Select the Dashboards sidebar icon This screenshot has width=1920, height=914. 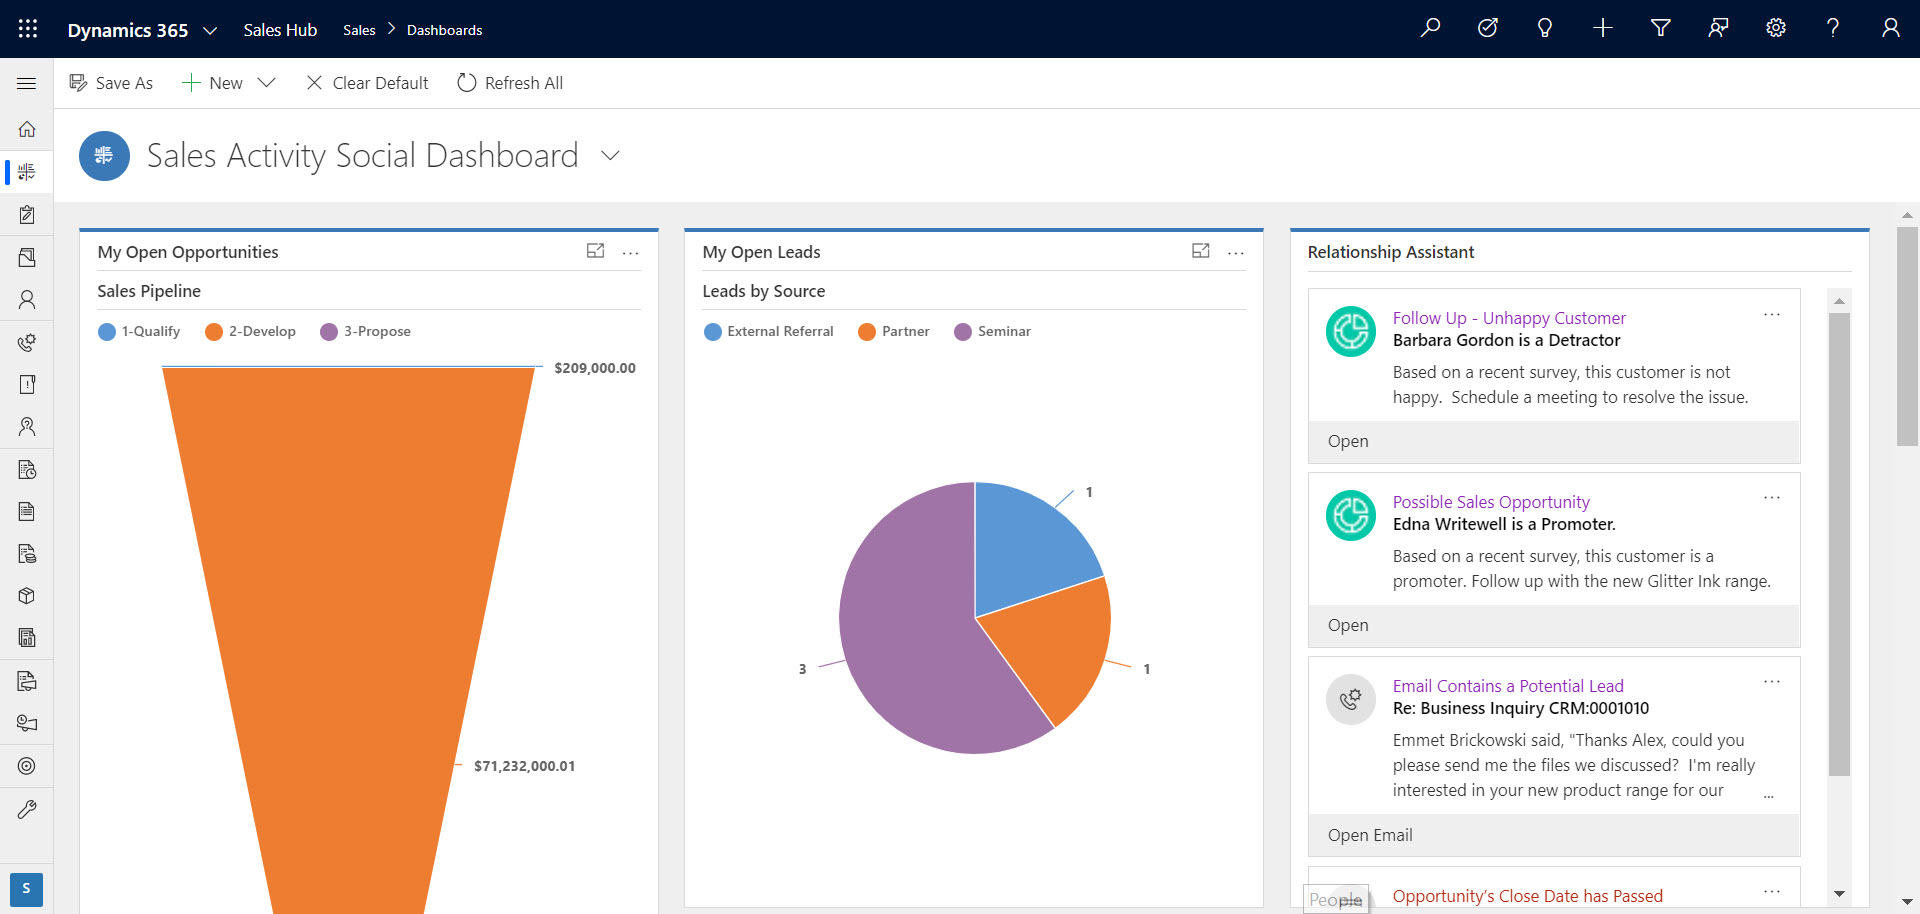click(x=27, y=172)
